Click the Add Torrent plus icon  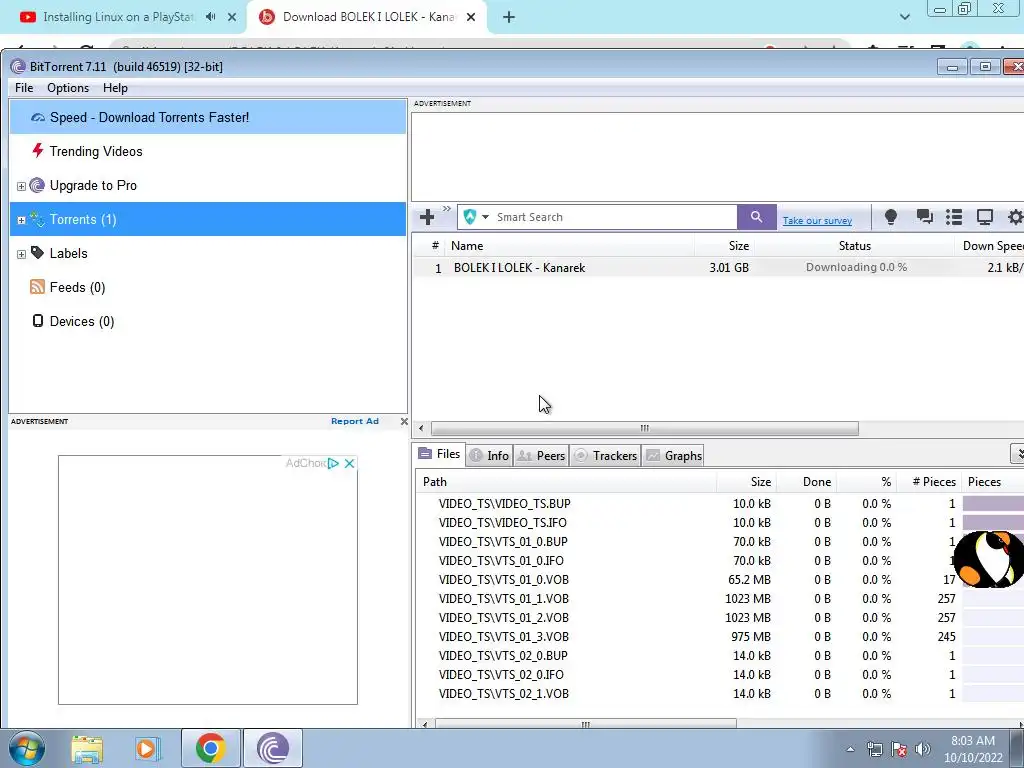[x=427, y=217]
